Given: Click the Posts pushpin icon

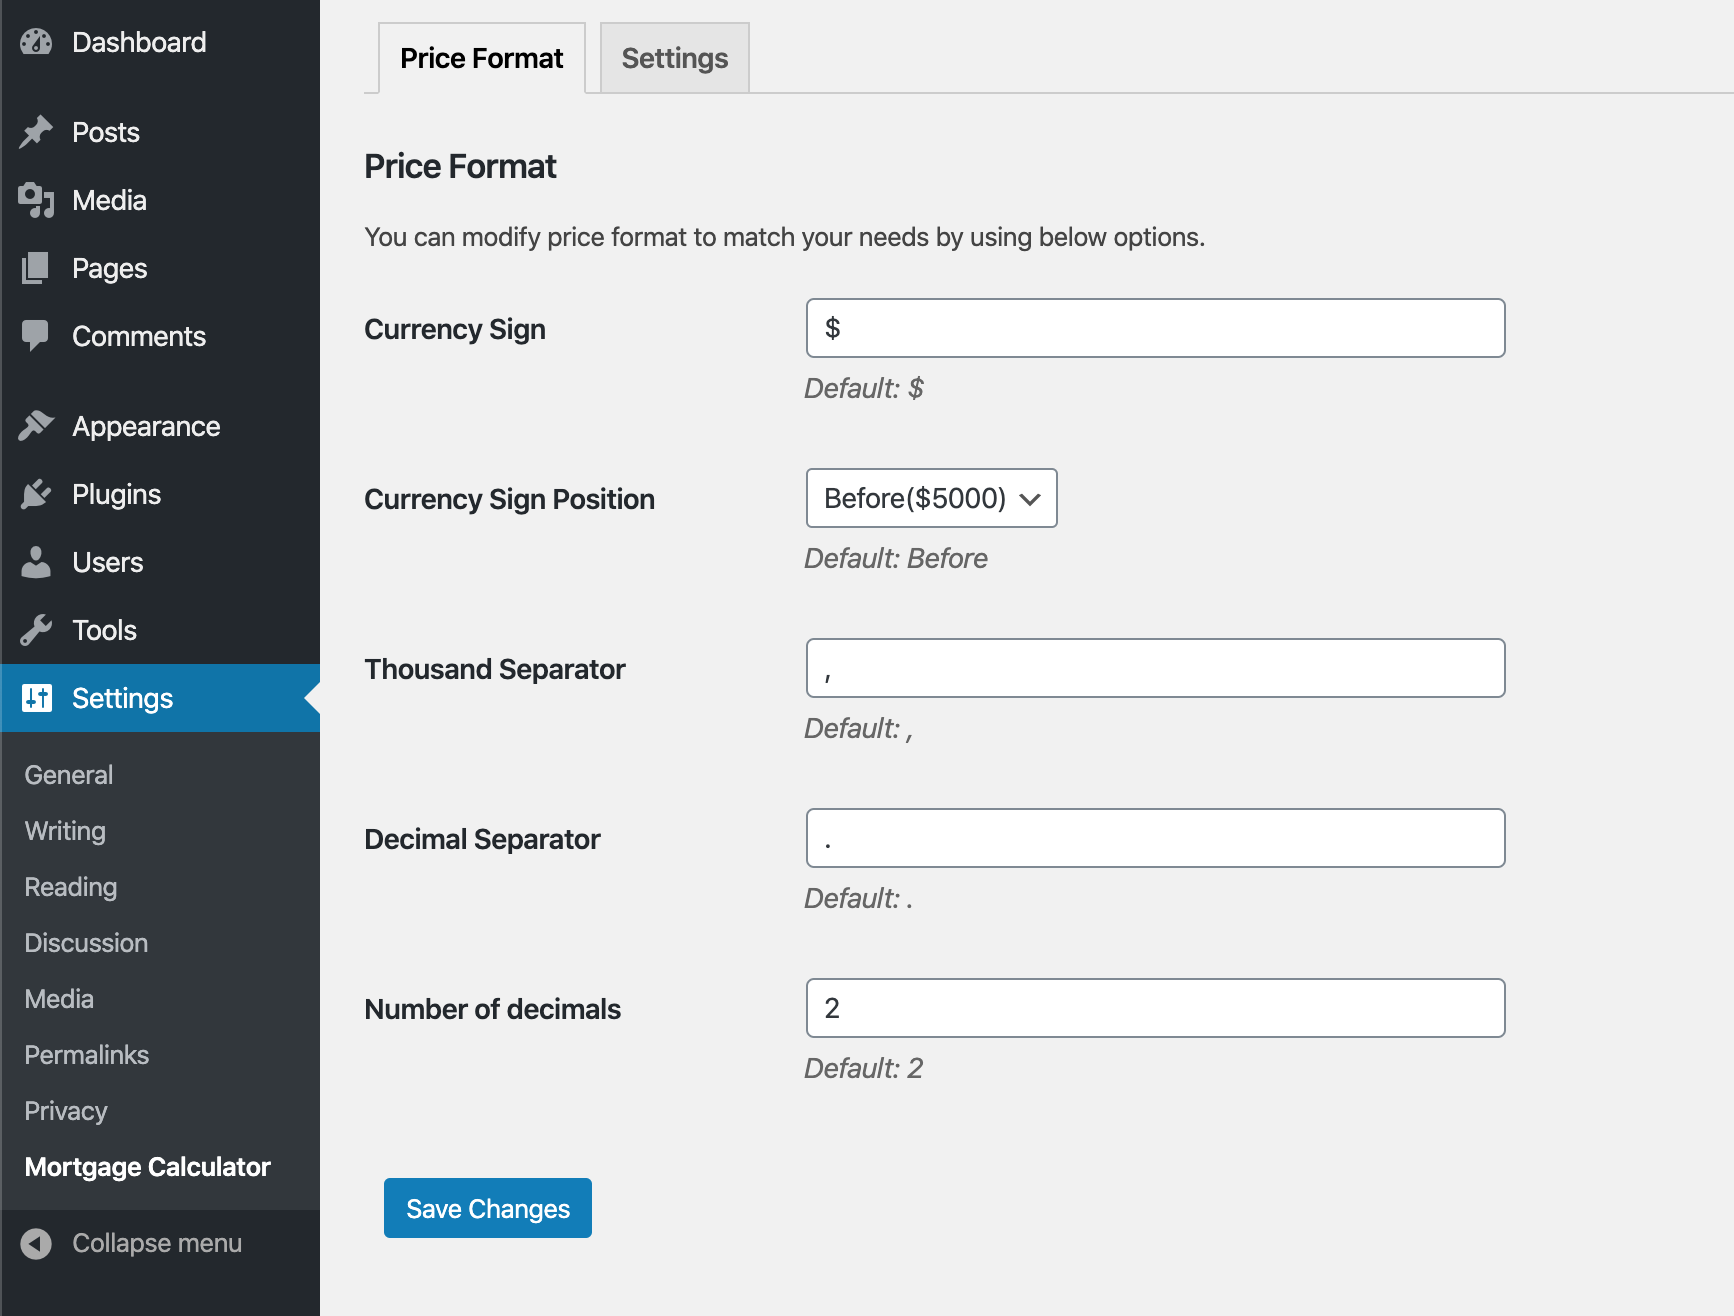Looking at the screenshot, I should pyautogui.click(x=36, y=132).
